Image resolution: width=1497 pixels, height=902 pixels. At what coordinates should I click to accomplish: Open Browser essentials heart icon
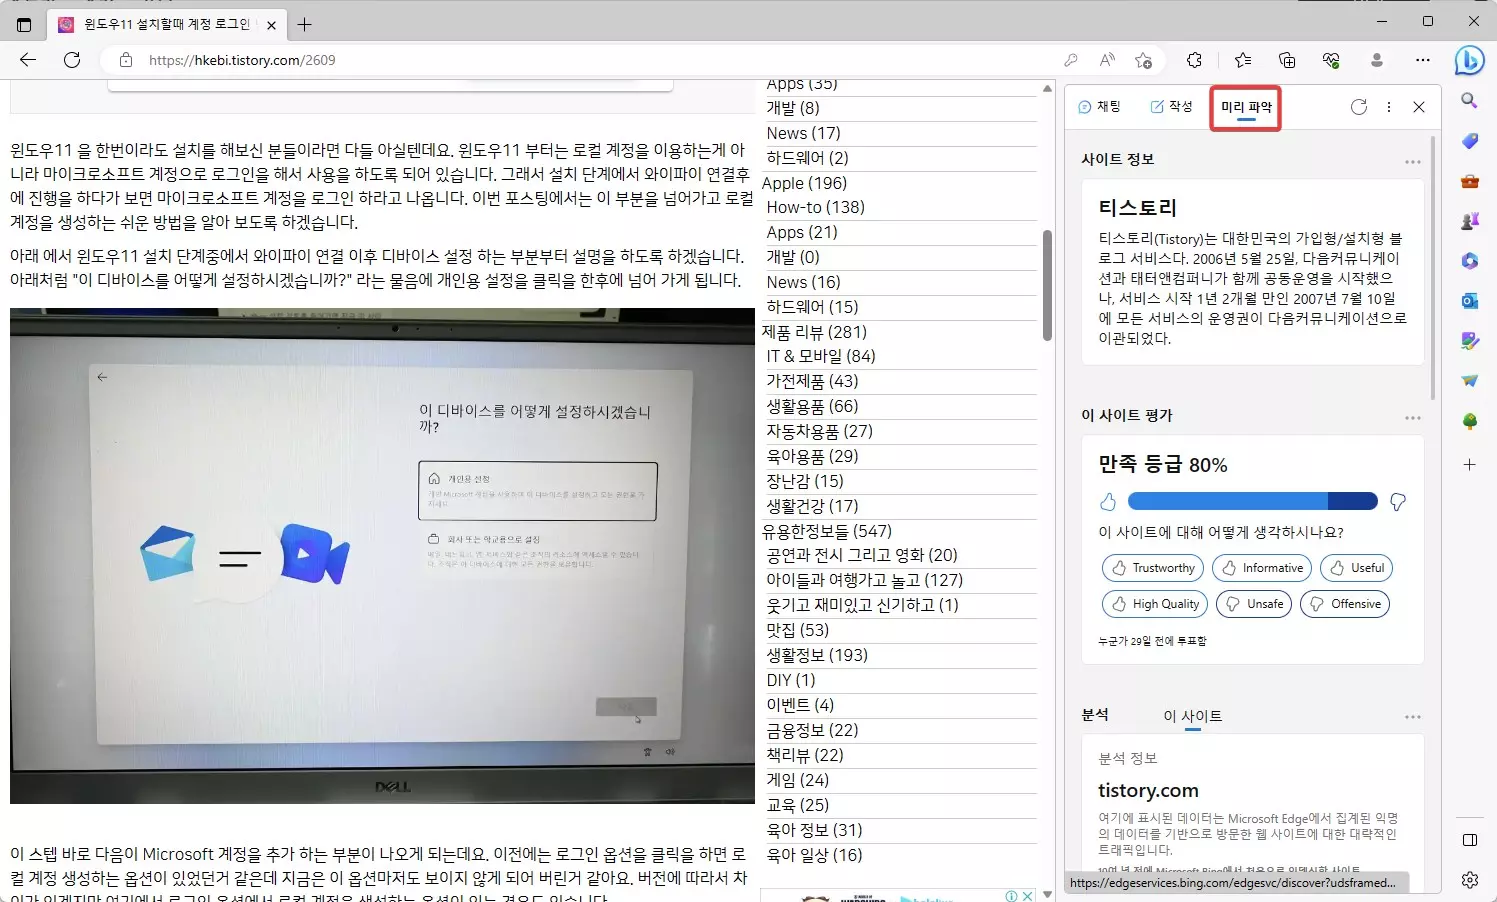click(1331, 60)
